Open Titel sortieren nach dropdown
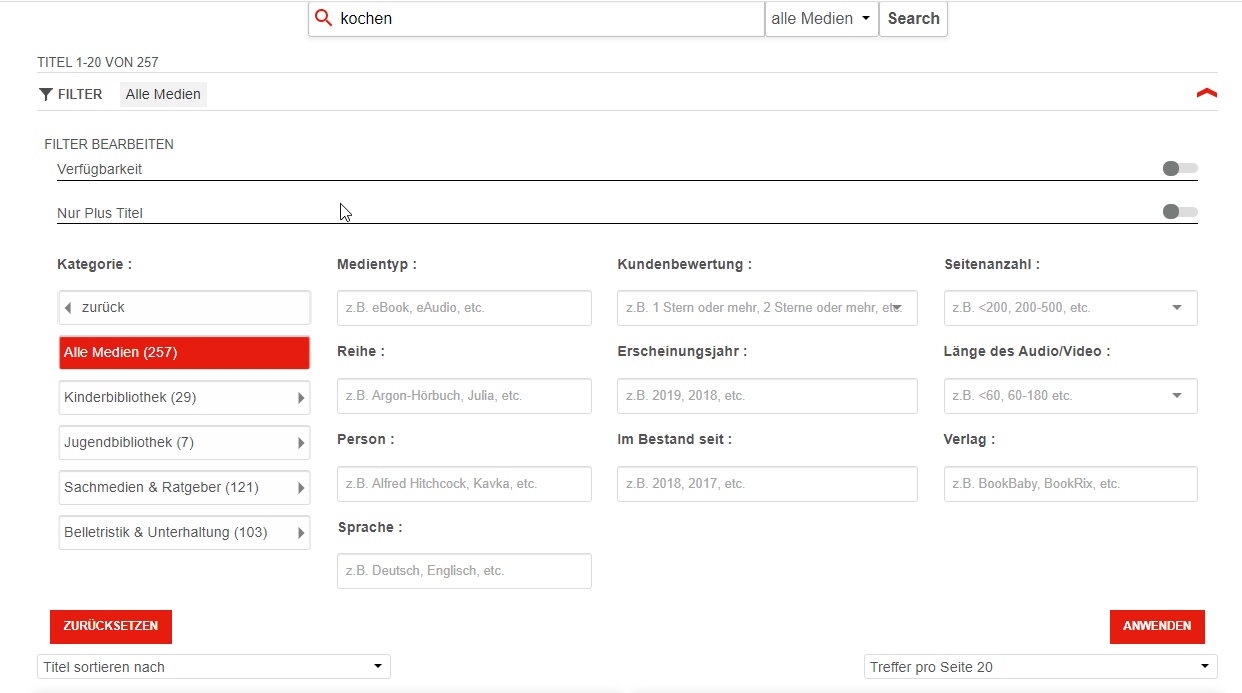This screenshot has height=693, width=1242. [214, 667]
